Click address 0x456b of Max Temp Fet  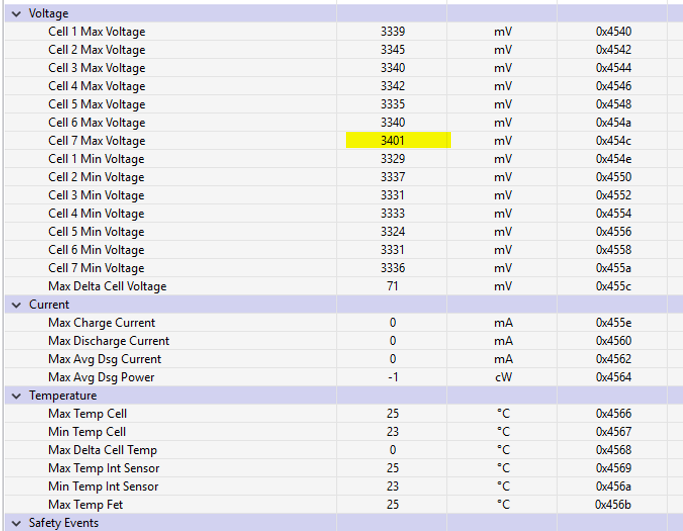pyautogui.click(x=613, y=505)
